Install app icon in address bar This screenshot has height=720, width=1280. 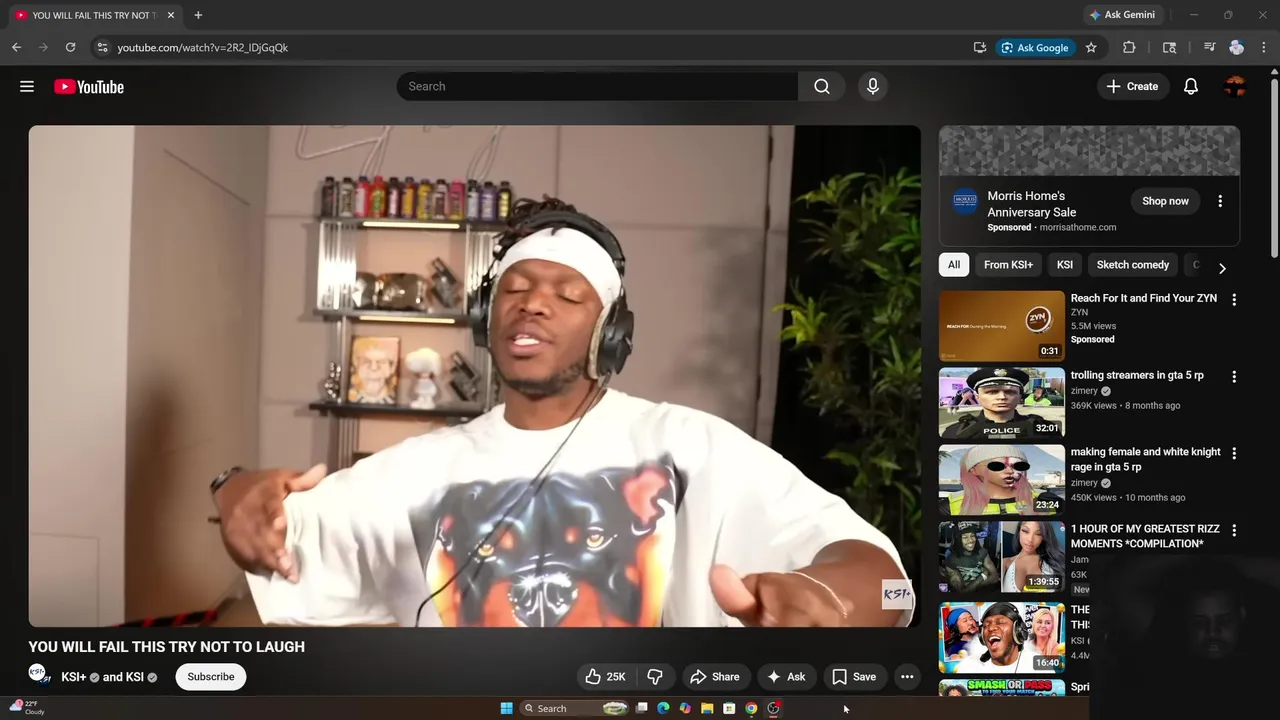click(980, 47)
